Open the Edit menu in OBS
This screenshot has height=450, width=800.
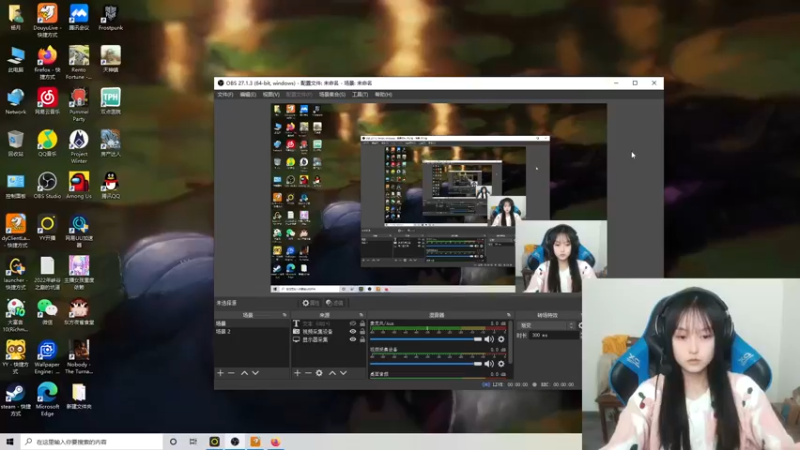point(248,94)
